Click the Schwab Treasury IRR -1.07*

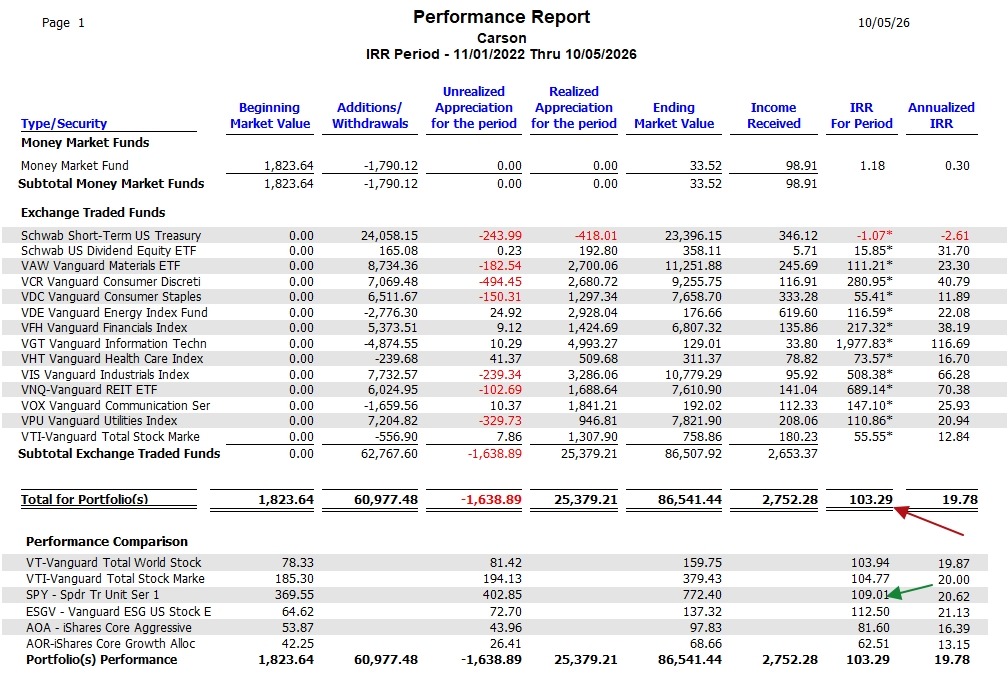pyautogui.click(x=874, y=235)
